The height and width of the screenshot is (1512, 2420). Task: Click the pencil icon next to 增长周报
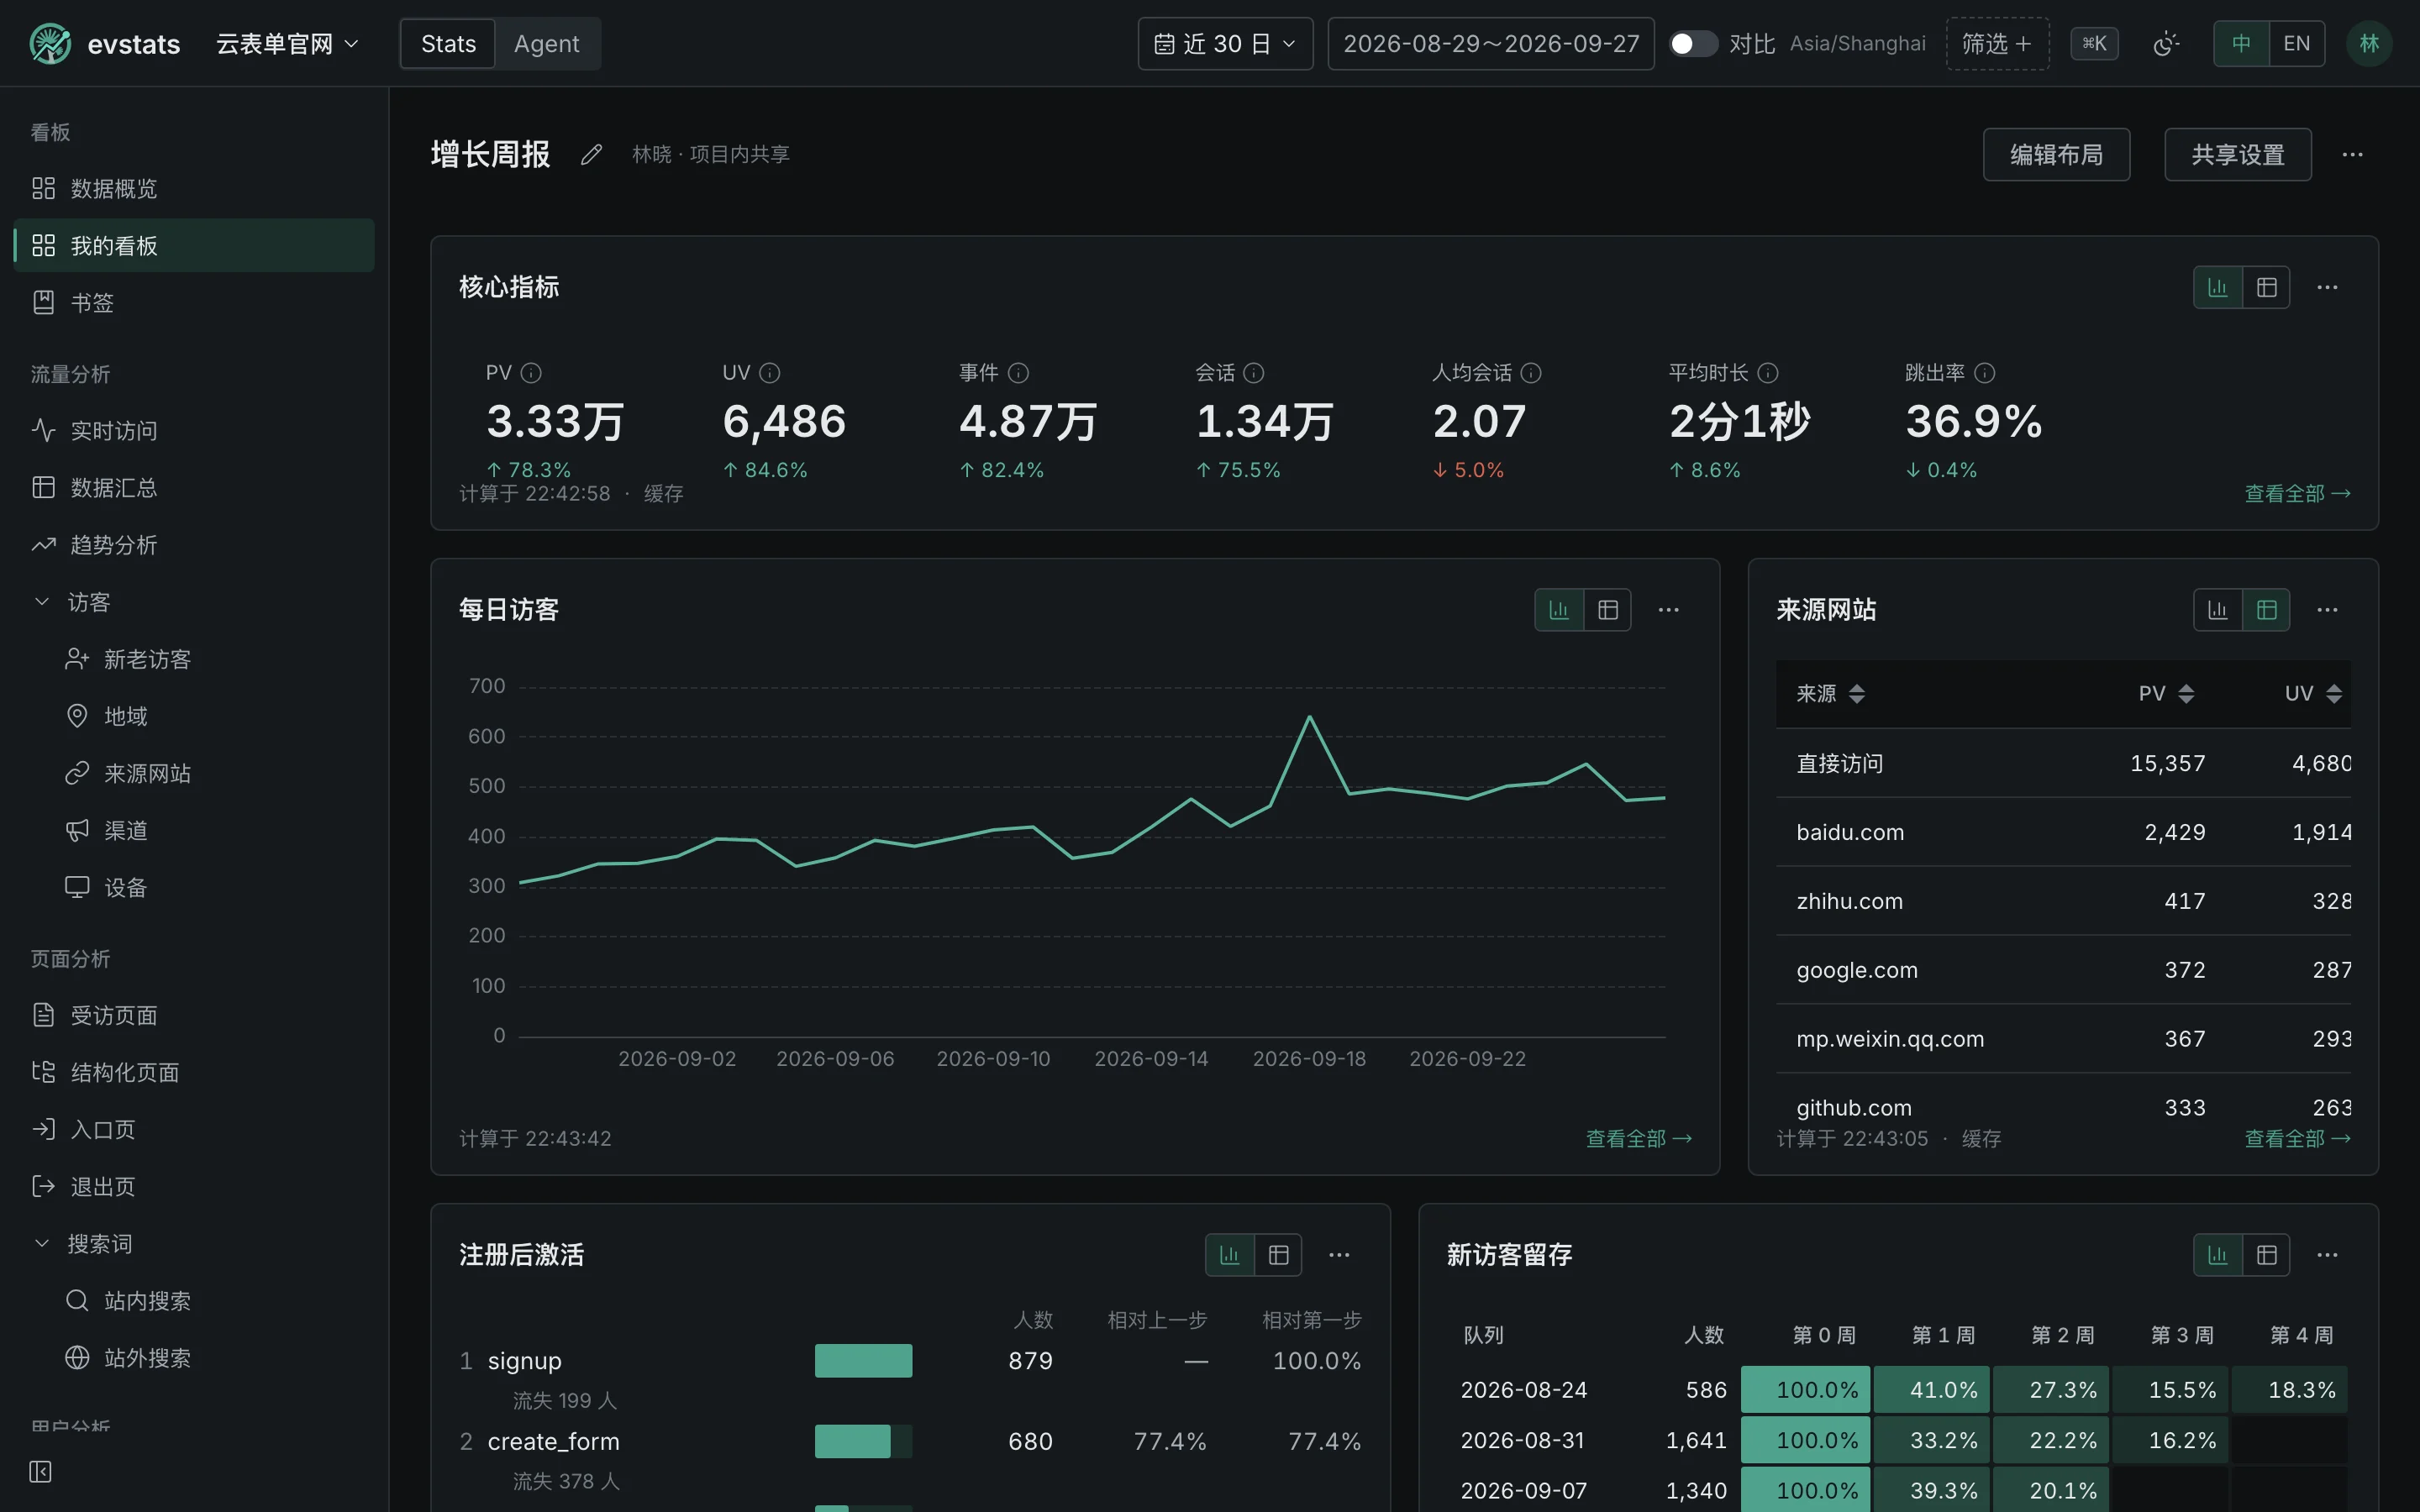[591, 154]
